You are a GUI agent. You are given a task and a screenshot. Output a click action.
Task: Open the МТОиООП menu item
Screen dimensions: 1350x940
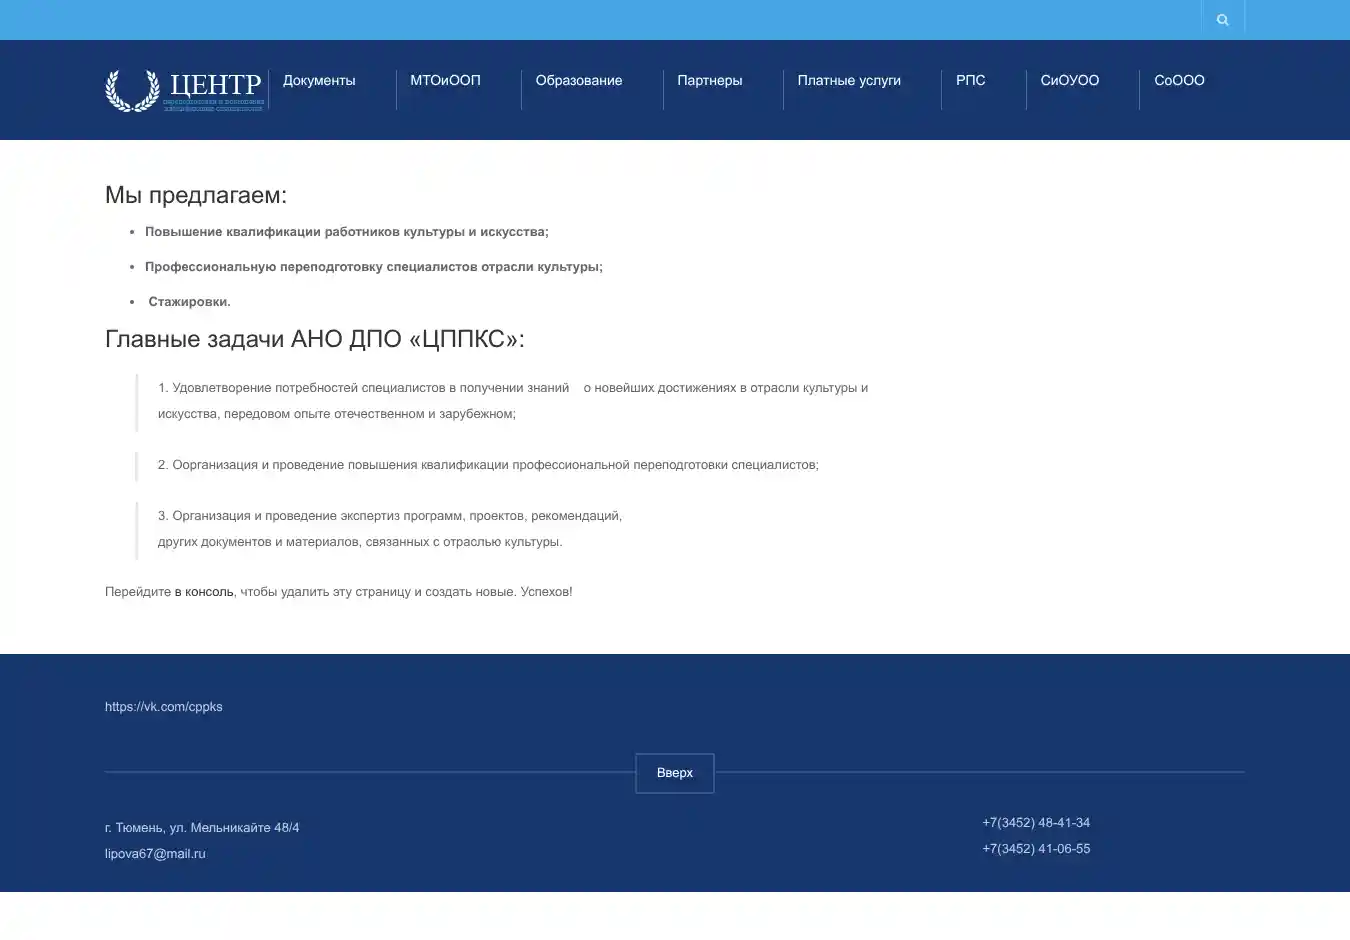click(445, 81)
